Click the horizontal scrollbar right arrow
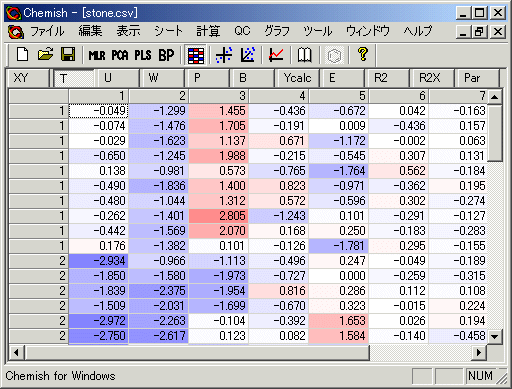Screen dimensions: 512x389 (479, 352)
